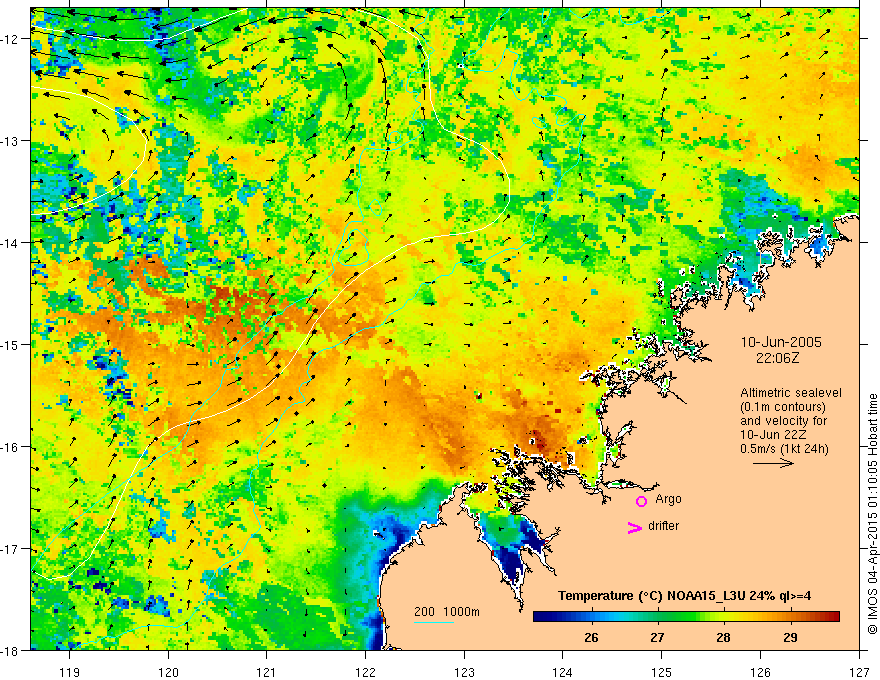This screenshot has width=880, height=680.
Task: Click the color bar label '27'
Action: (x=657, y=637)
